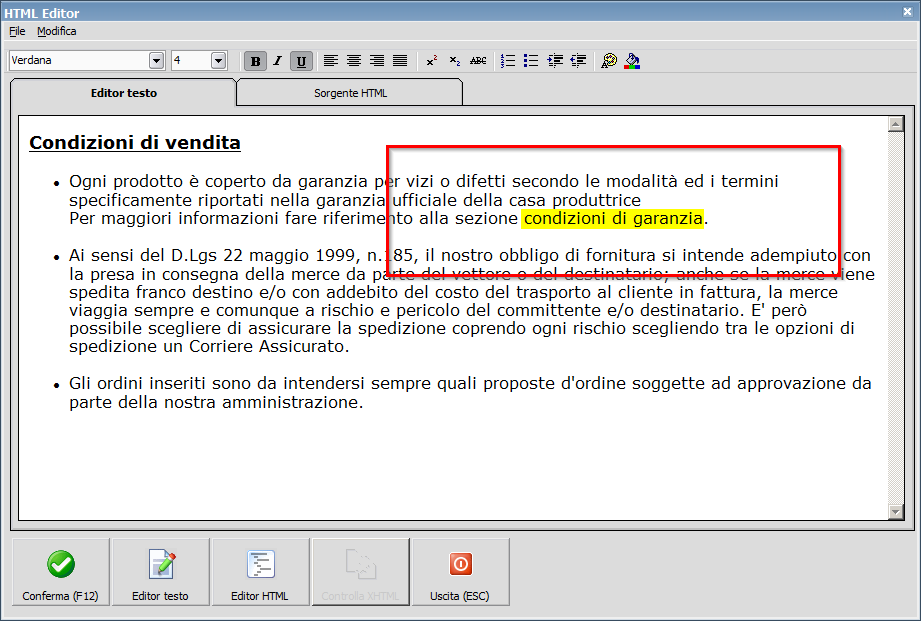
Task: Toggle italic formatting
Action: 278,61
